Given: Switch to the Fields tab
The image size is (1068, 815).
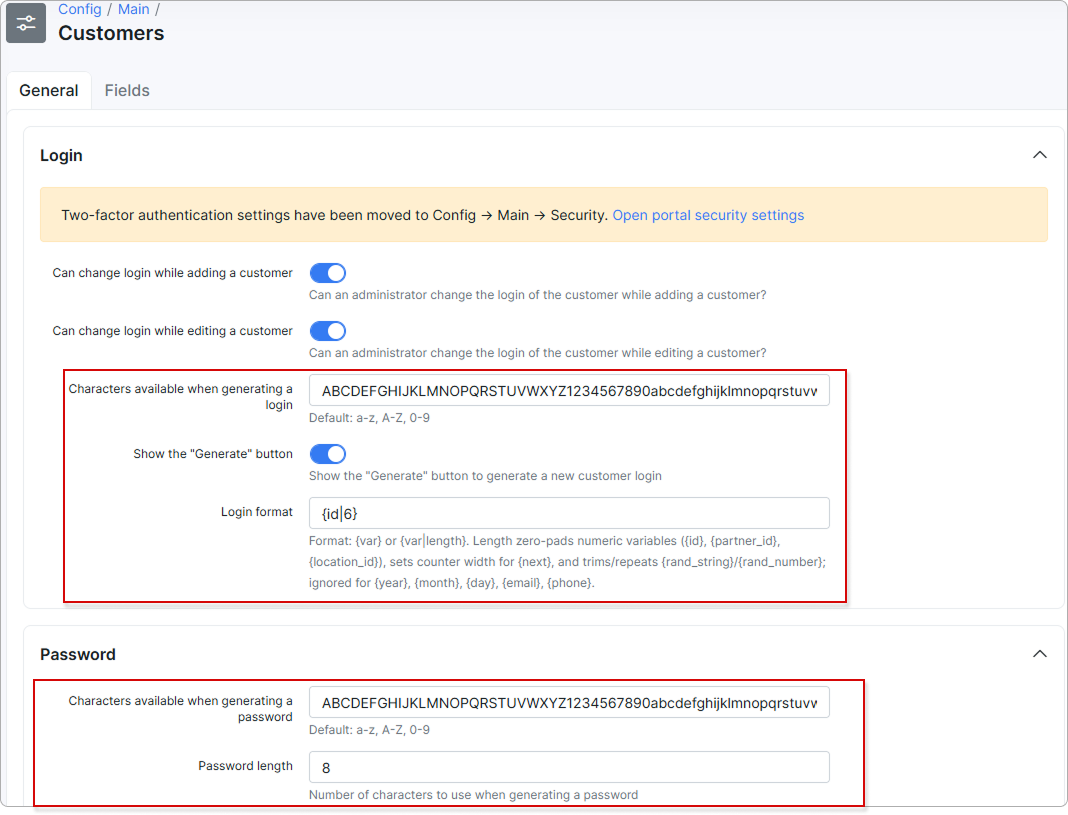Looking at the screenshot, I should 127,91.
